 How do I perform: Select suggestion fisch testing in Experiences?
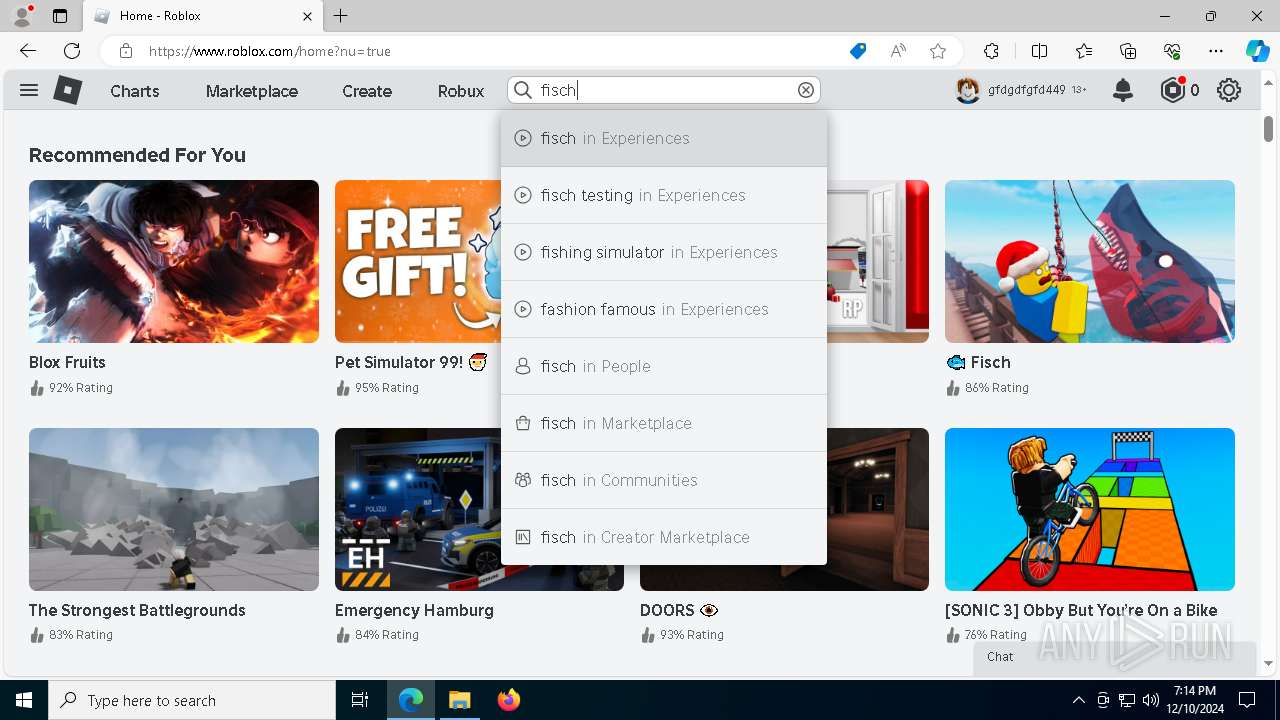(x=664, y=195)
